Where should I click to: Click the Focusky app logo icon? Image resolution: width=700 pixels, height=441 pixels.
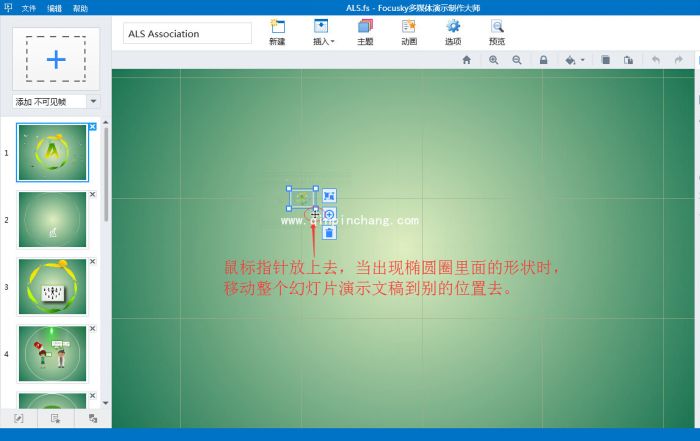click(8, 8)
